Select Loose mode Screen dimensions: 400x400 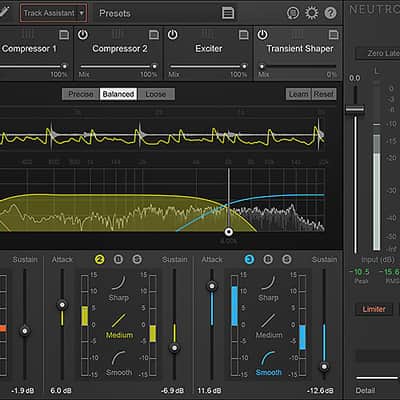156,94
